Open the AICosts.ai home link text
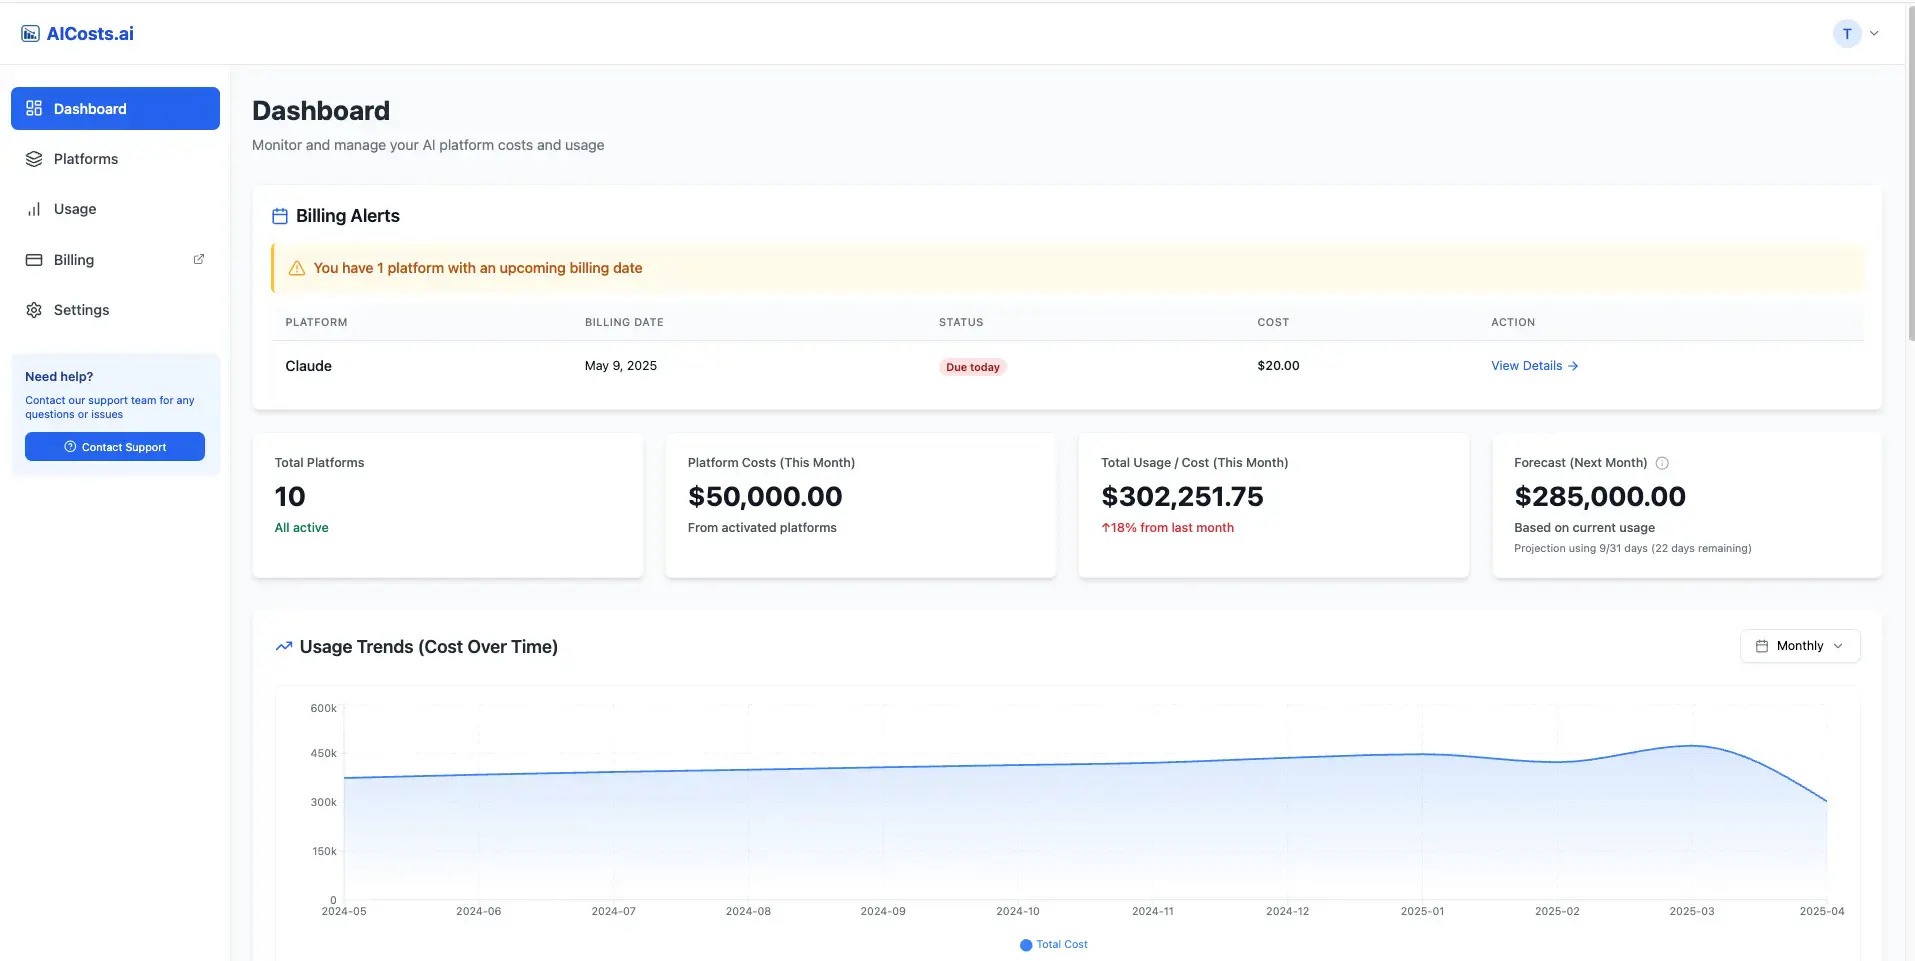The image size is (1915, 961). pyautogui.click(x=90, y=34)
